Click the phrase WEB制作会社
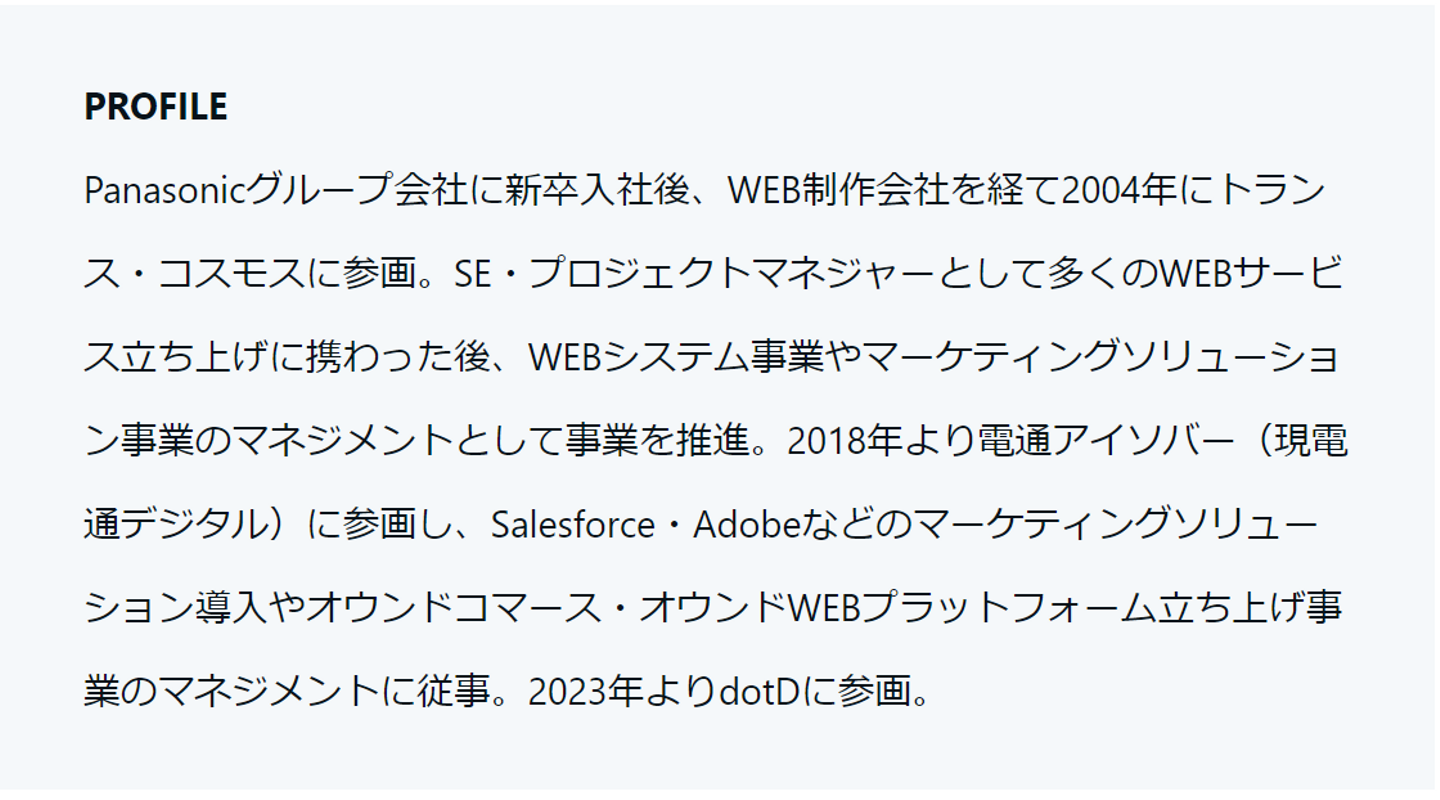The height and width of the screenshot is (800, 1440). pos(838,190)
